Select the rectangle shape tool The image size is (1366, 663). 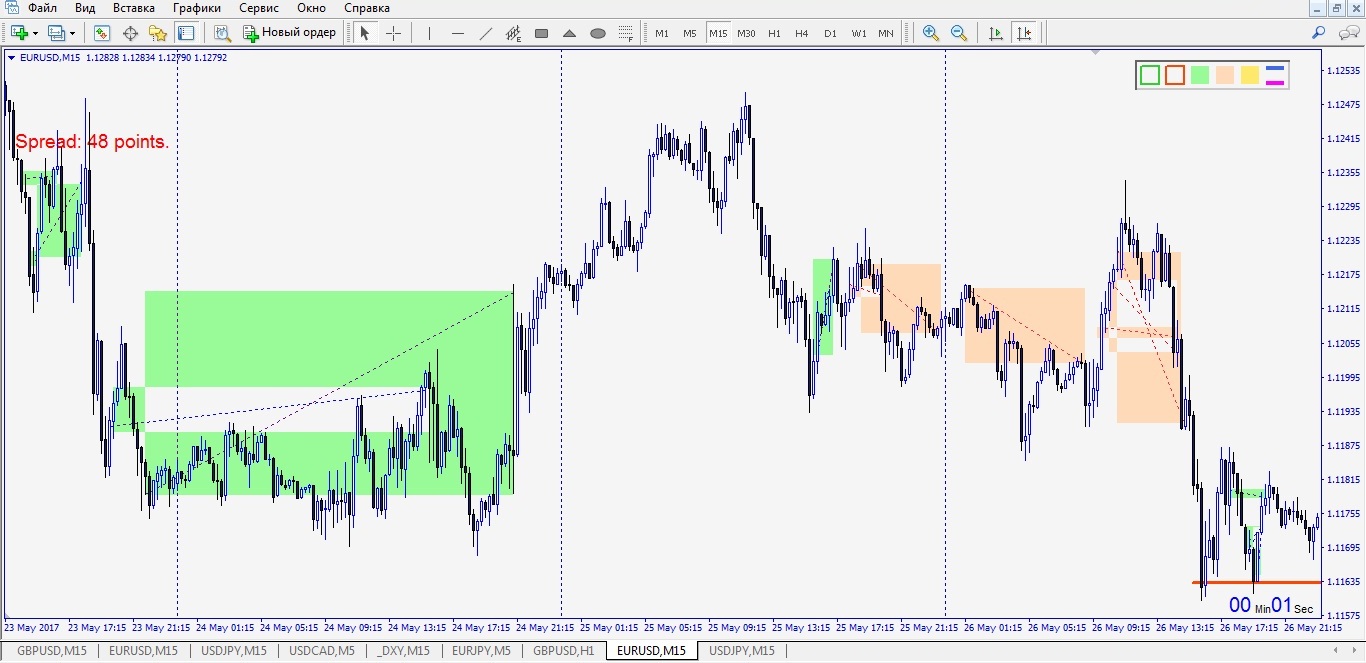click(x=542, y=33)
